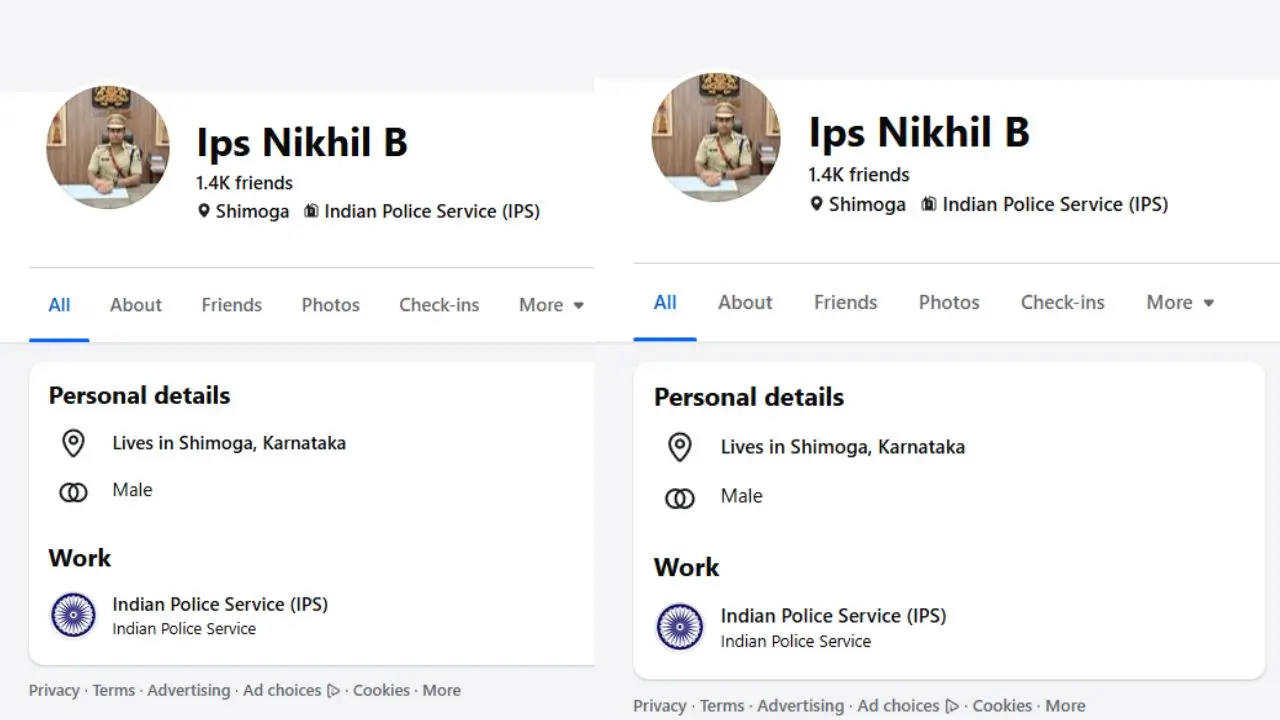The height and width of the screenshot is (720, 1280).
Task: Click the More link in the right footer
Action: [x=1065, y=706]
